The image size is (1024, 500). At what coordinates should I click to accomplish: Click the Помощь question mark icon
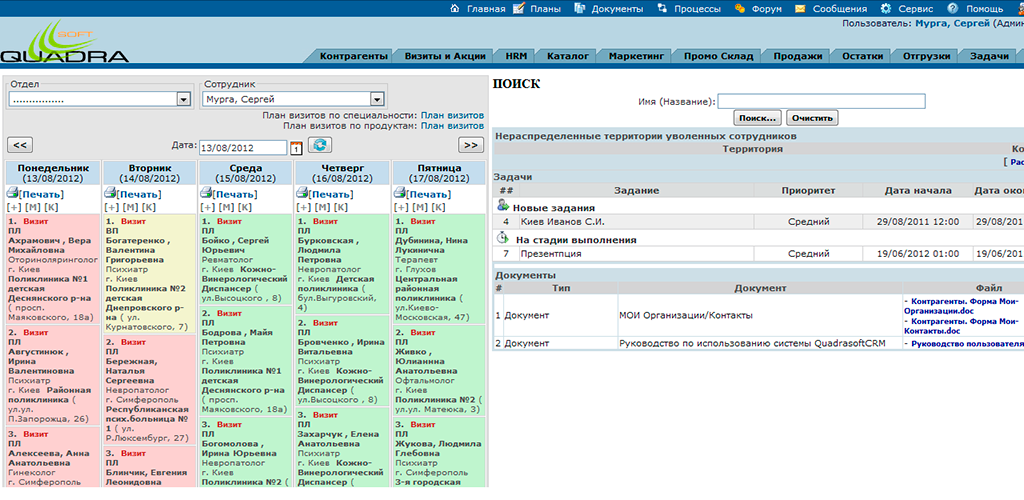pyautogui.click(x=953, y=8)
